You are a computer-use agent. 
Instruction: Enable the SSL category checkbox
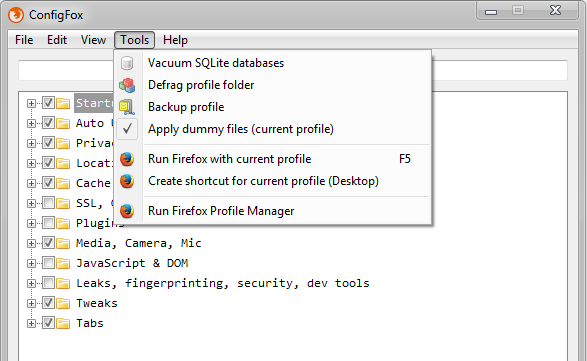[x=48, y=203]
